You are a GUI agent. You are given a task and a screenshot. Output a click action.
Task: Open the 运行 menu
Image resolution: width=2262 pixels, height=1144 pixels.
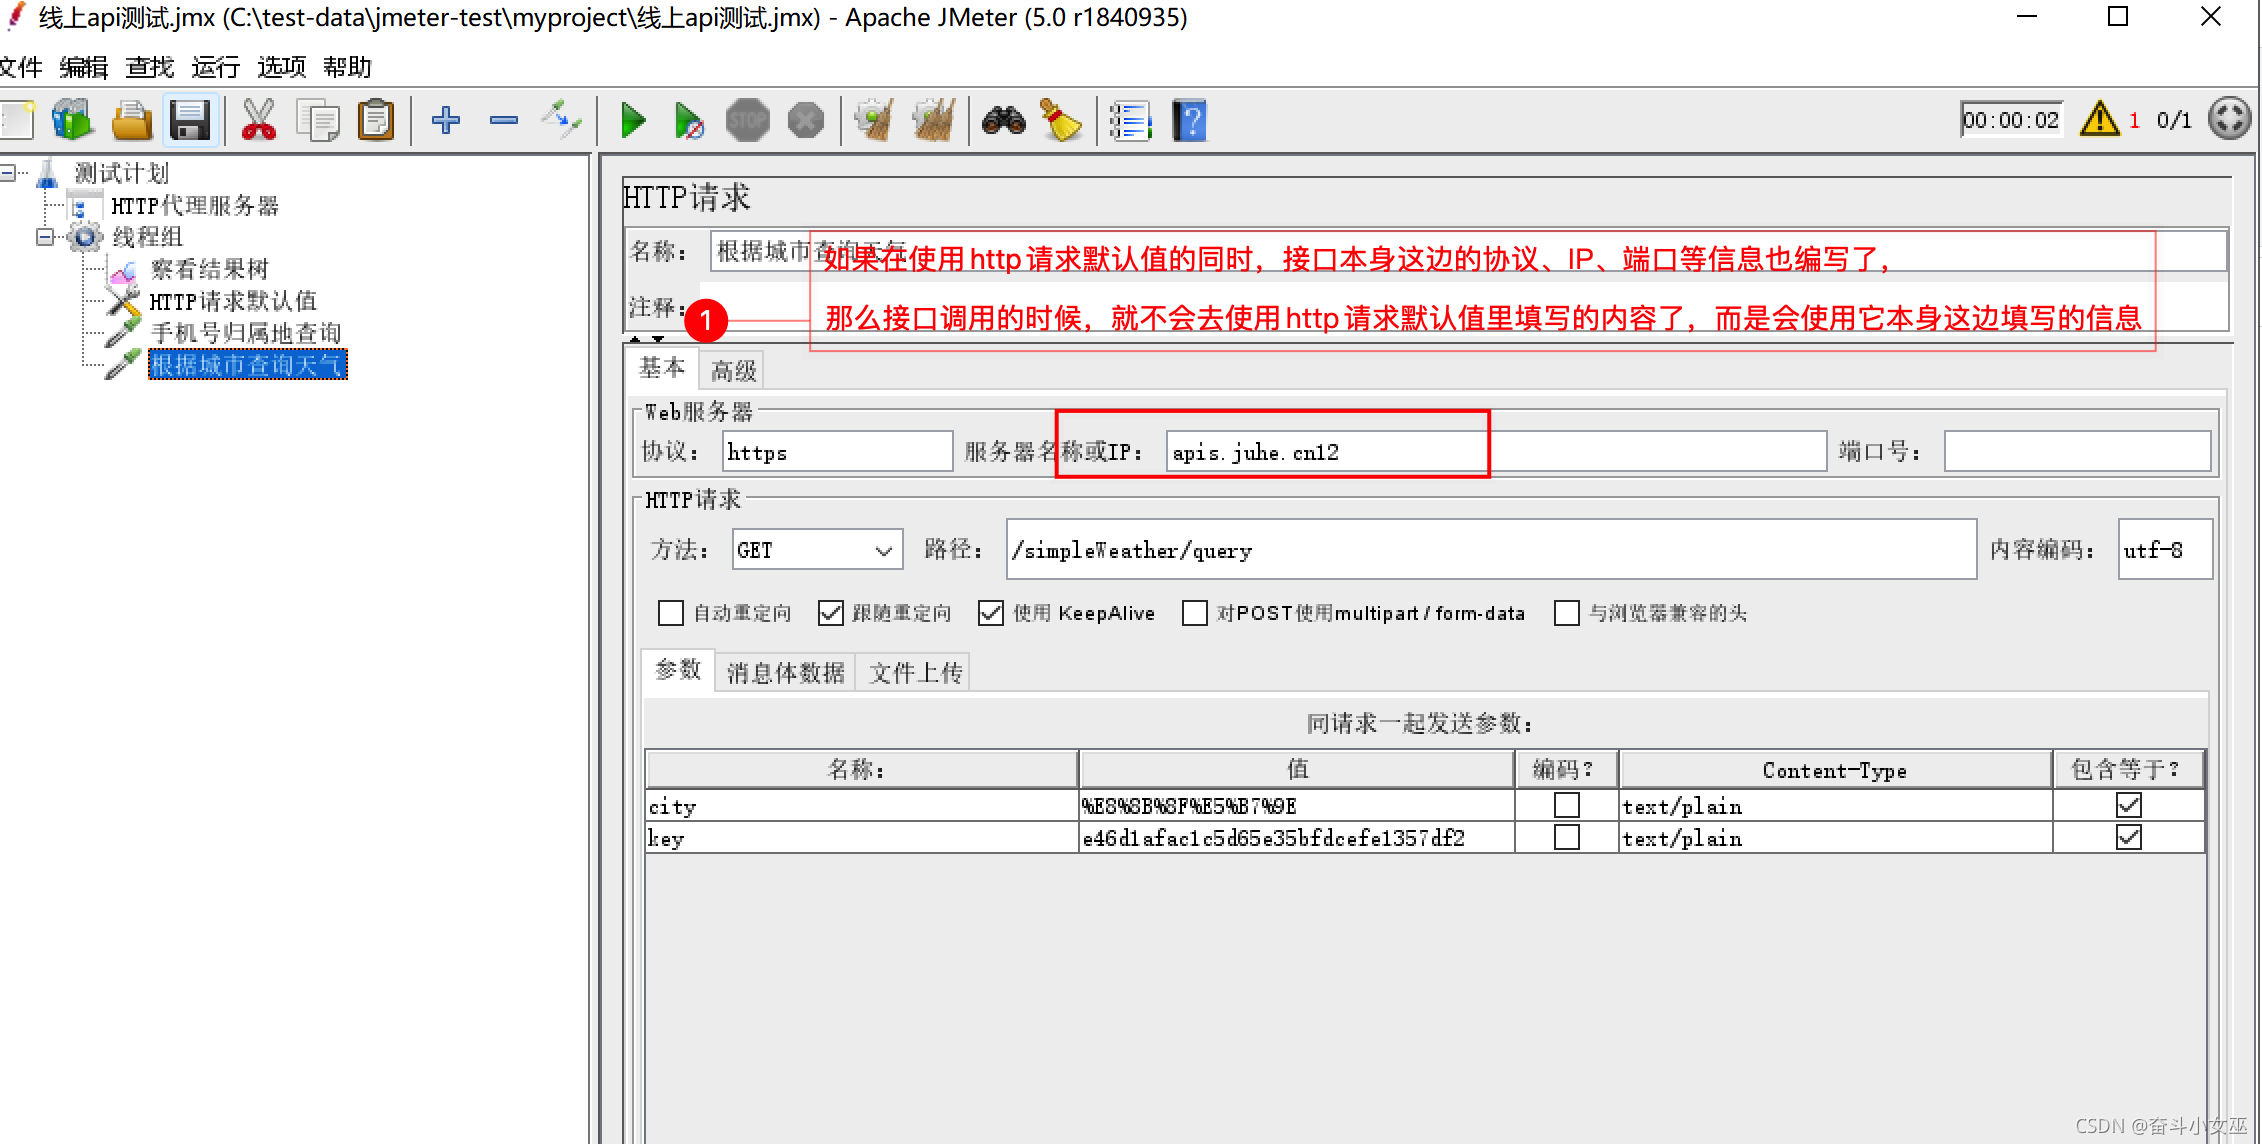coord(215,67)
